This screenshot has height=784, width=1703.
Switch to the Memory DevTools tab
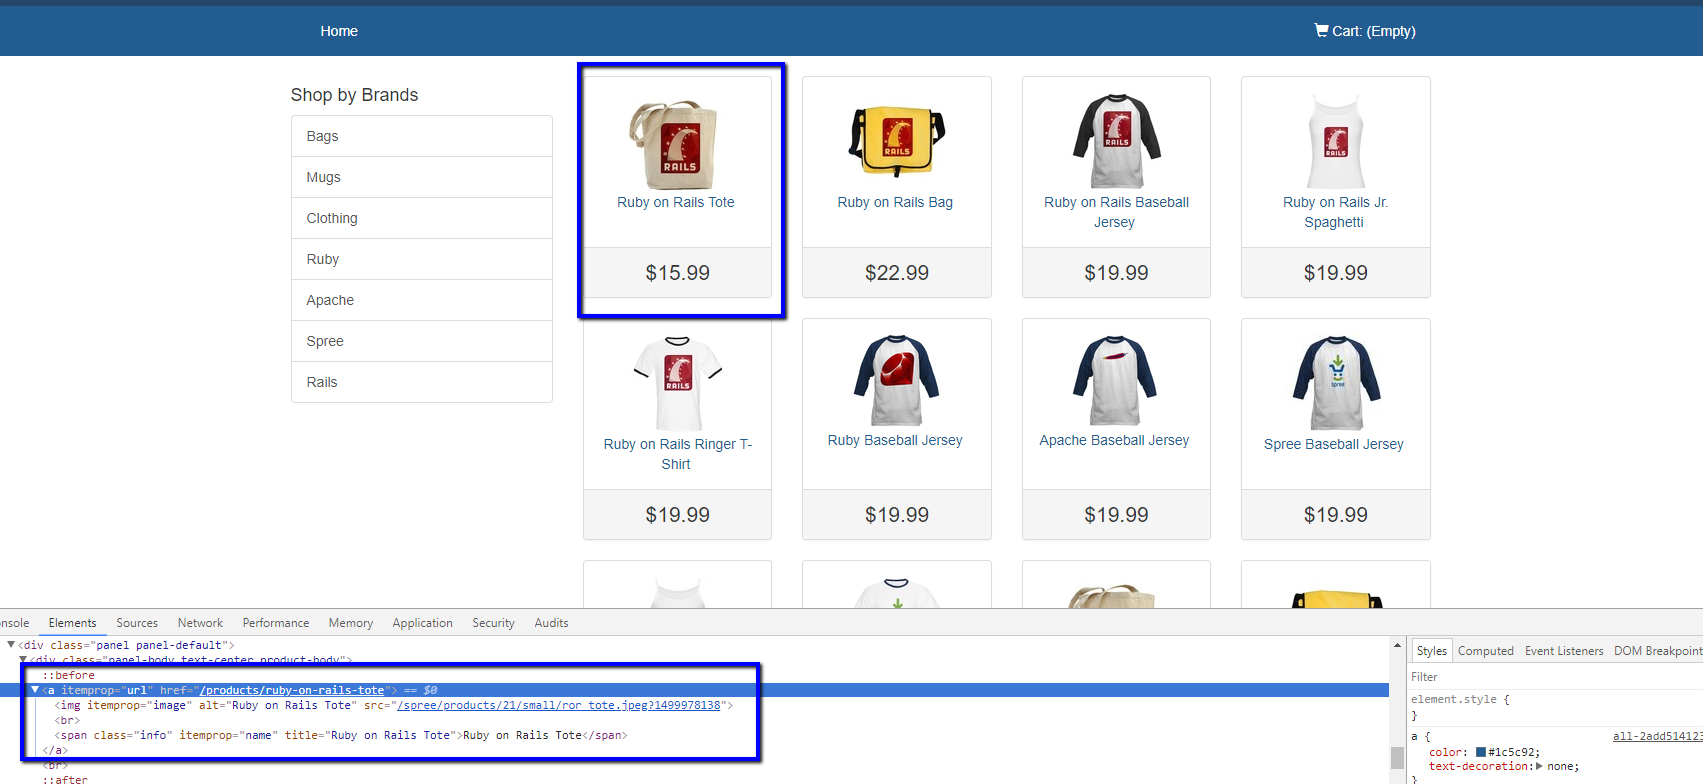351,623
